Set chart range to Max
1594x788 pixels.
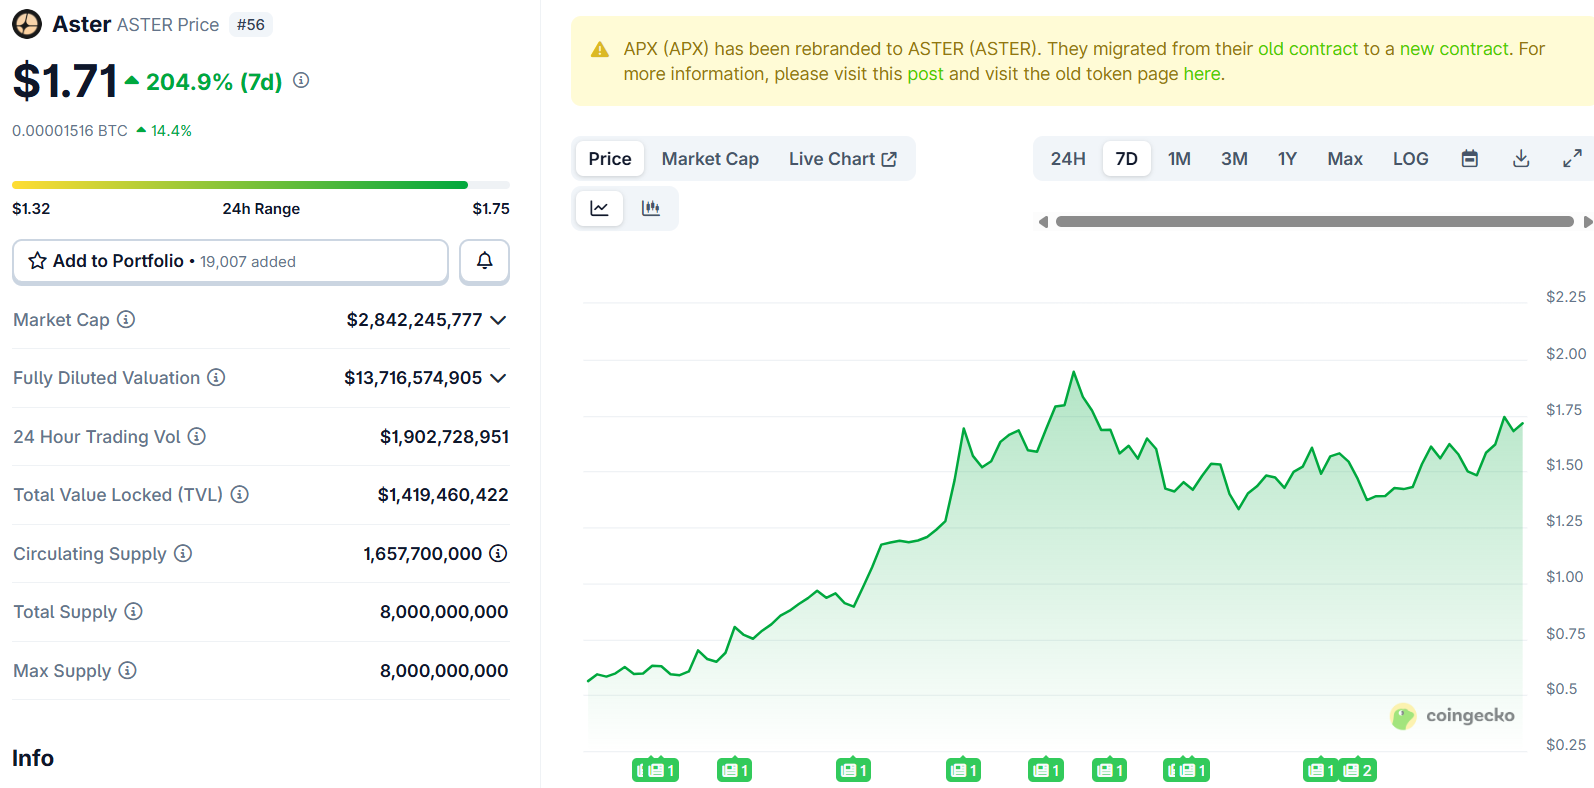1345,159
